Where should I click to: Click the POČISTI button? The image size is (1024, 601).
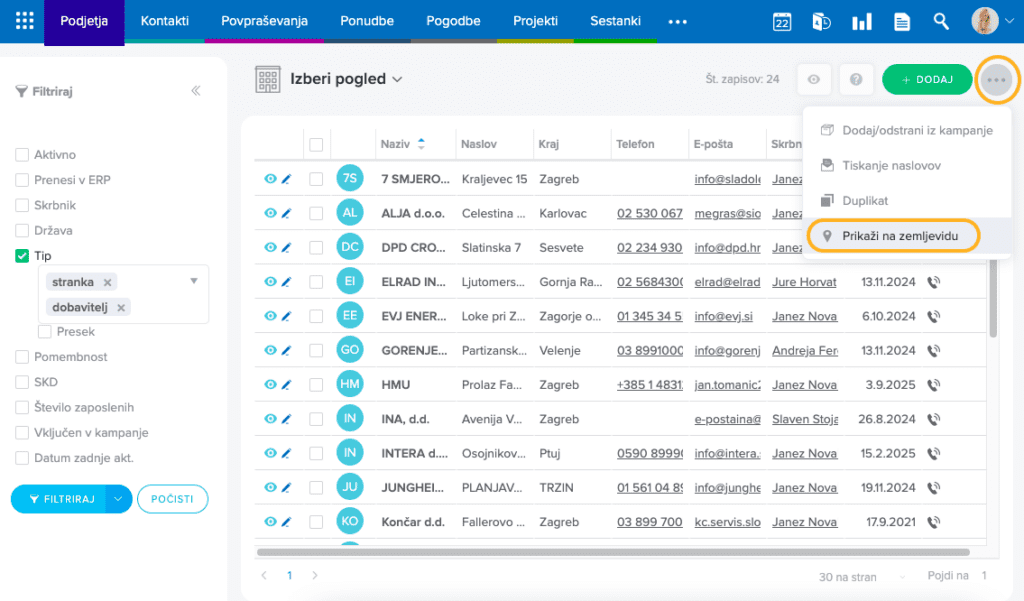coord(172,498)
